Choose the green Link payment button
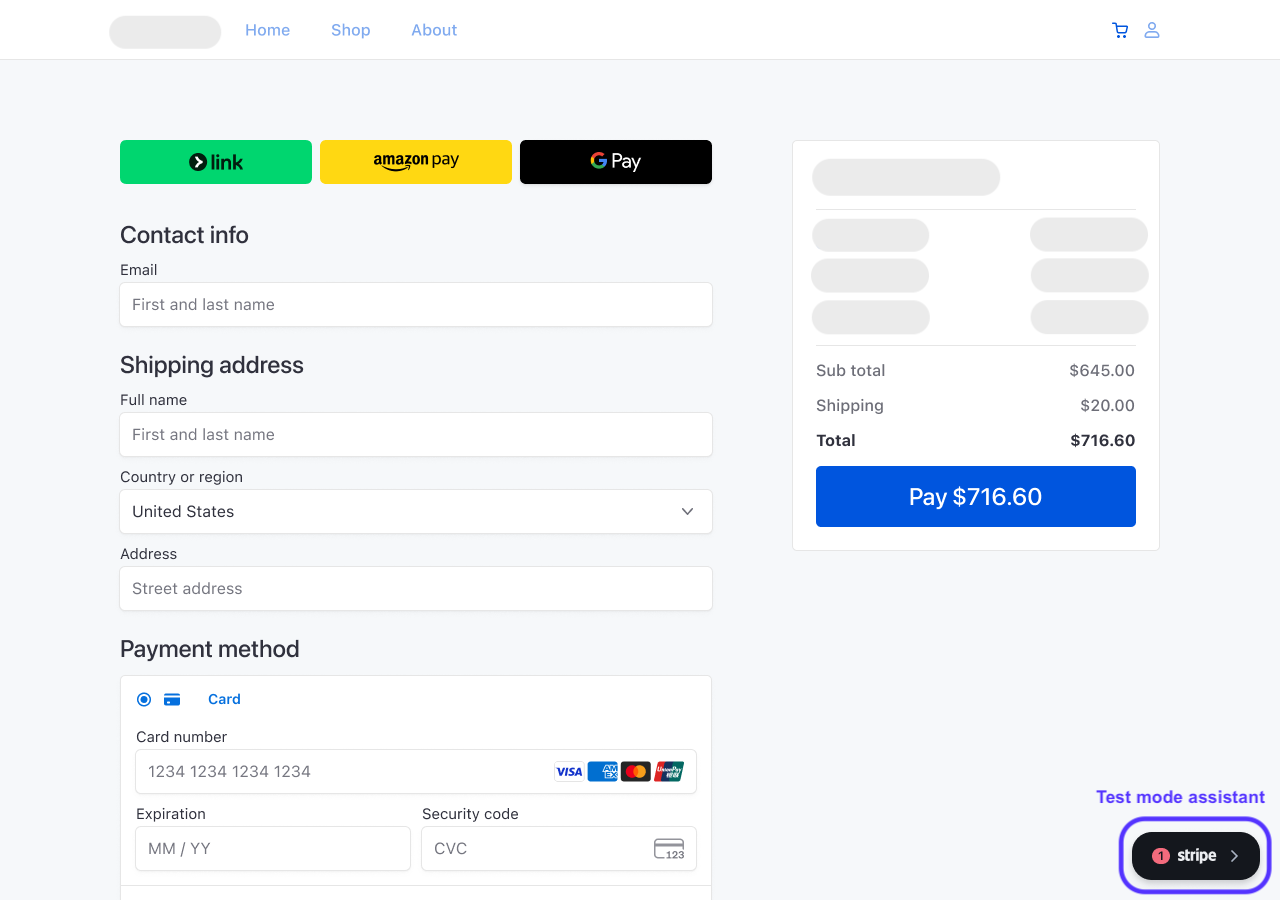 216,162
